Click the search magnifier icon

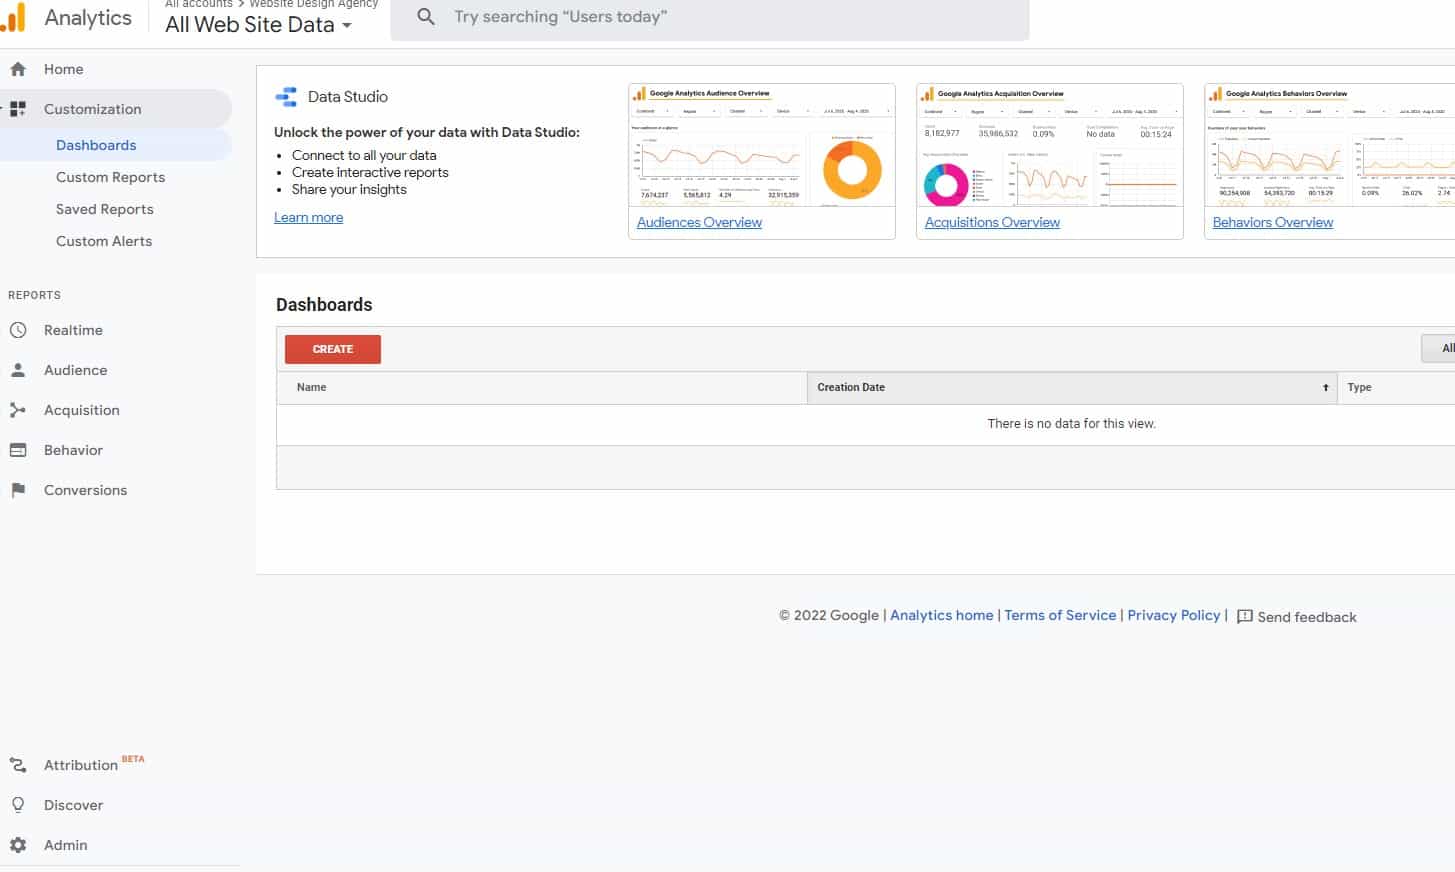point(426,17)
